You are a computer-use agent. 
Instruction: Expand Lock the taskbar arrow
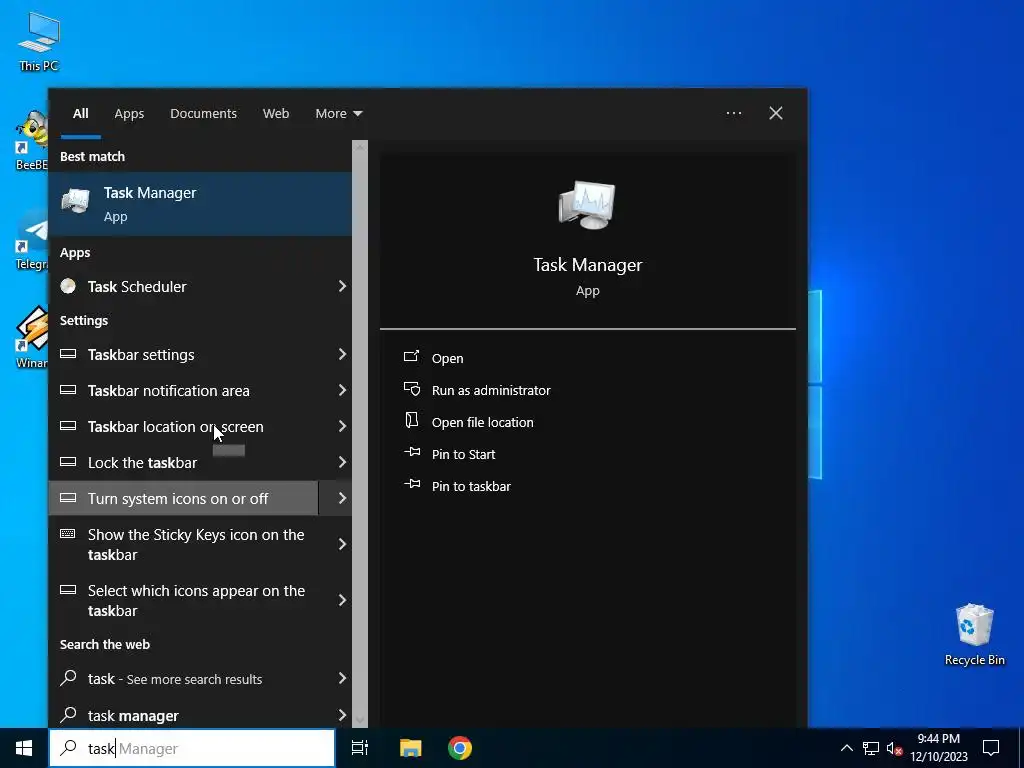click(342, 462)
